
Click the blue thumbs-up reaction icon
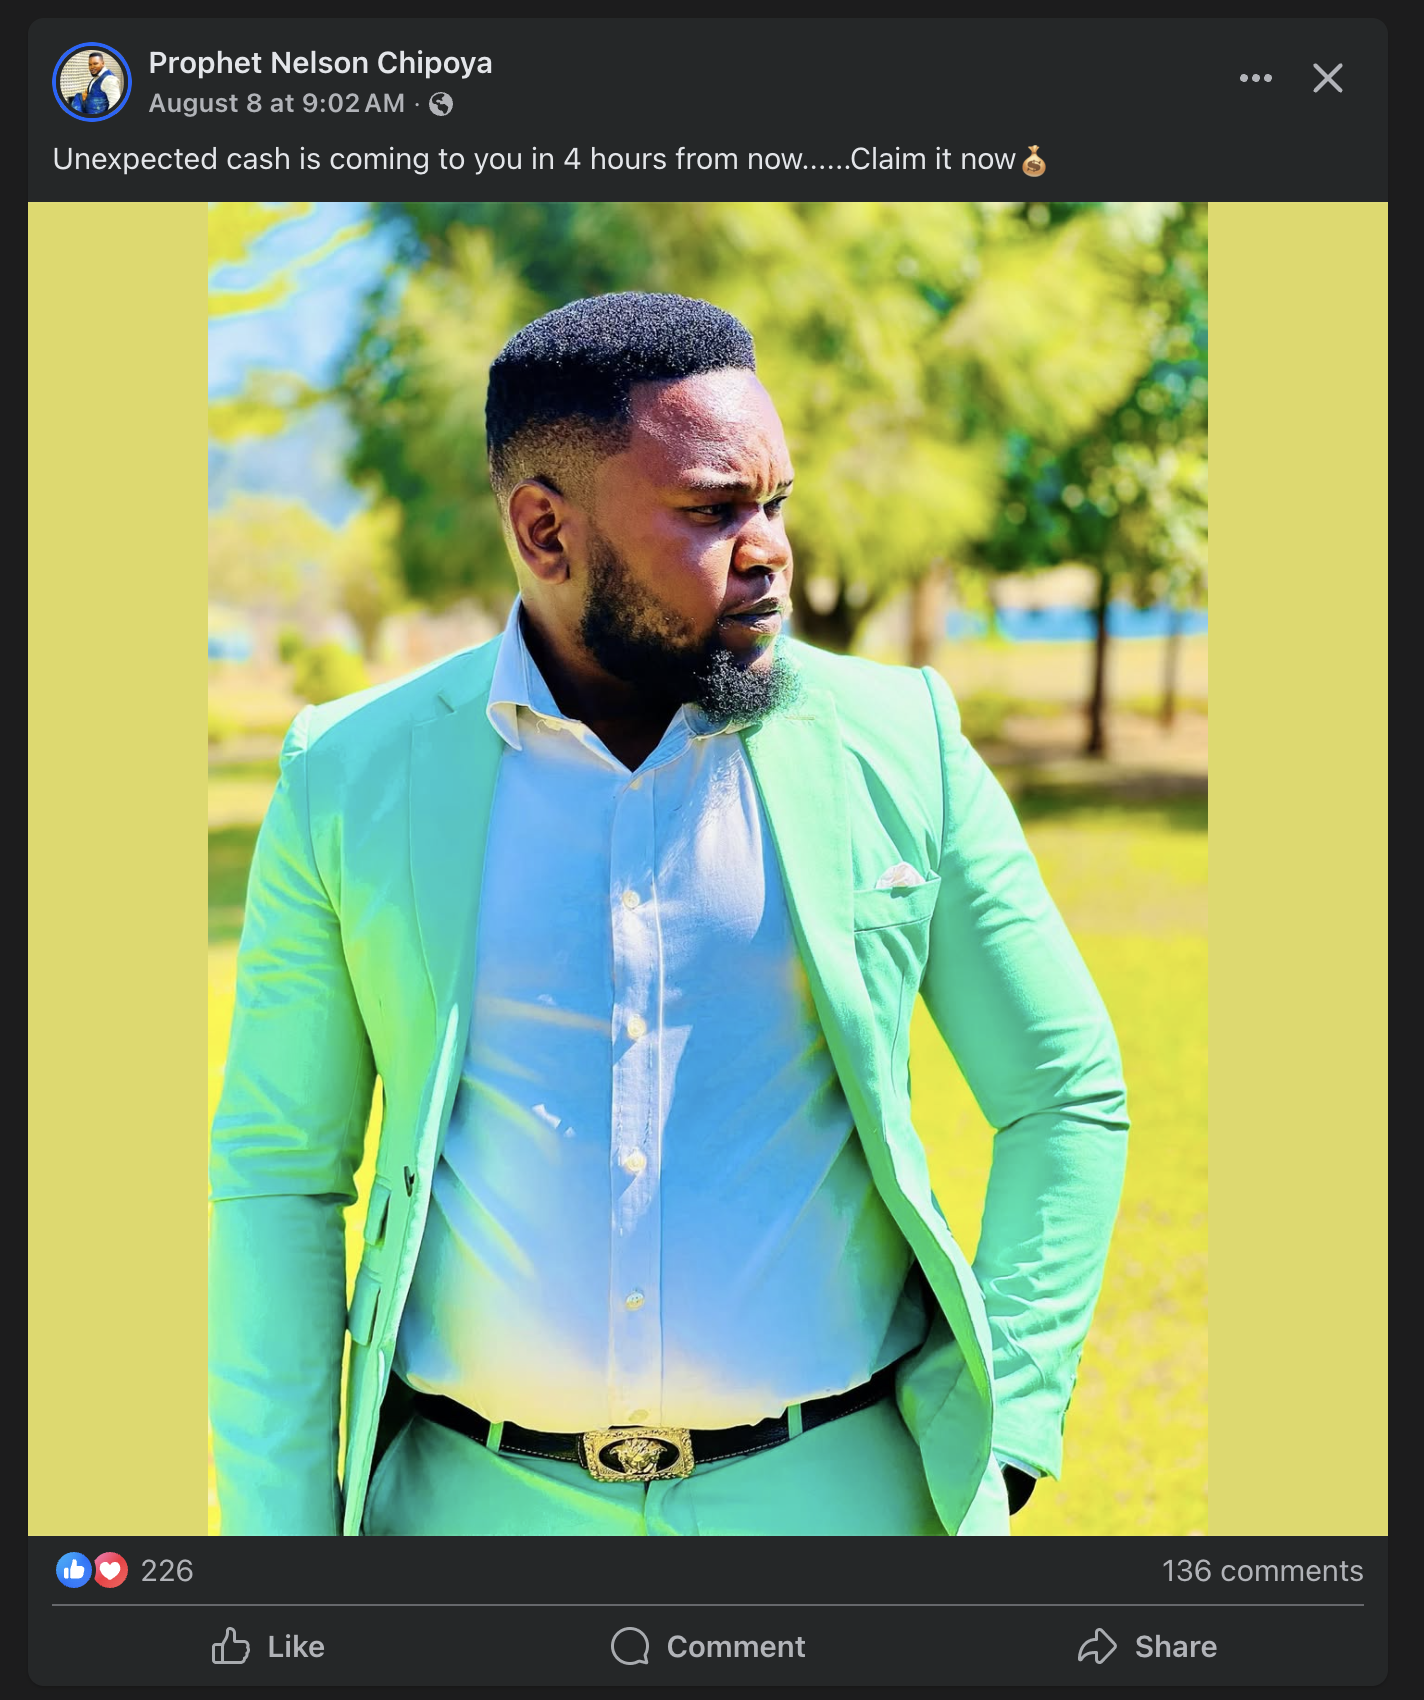click(x=74, y=1570)
